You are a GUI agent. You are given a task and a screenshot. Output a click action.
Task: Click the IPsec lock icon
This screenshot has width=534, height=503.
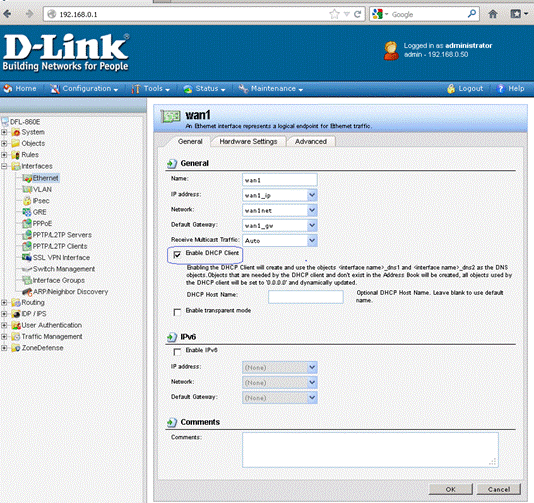coord(27,201)
